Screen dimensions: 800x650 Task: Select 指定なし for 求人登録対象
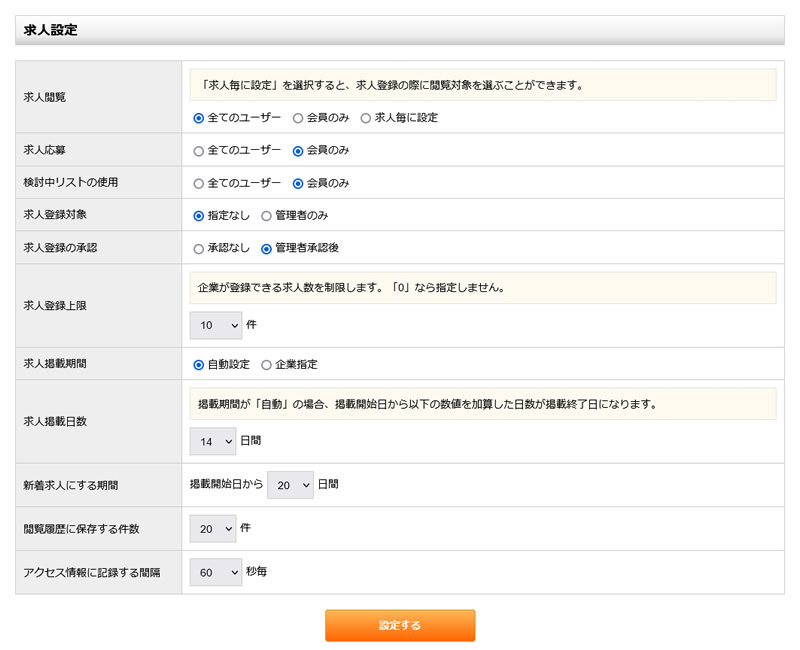198,216
